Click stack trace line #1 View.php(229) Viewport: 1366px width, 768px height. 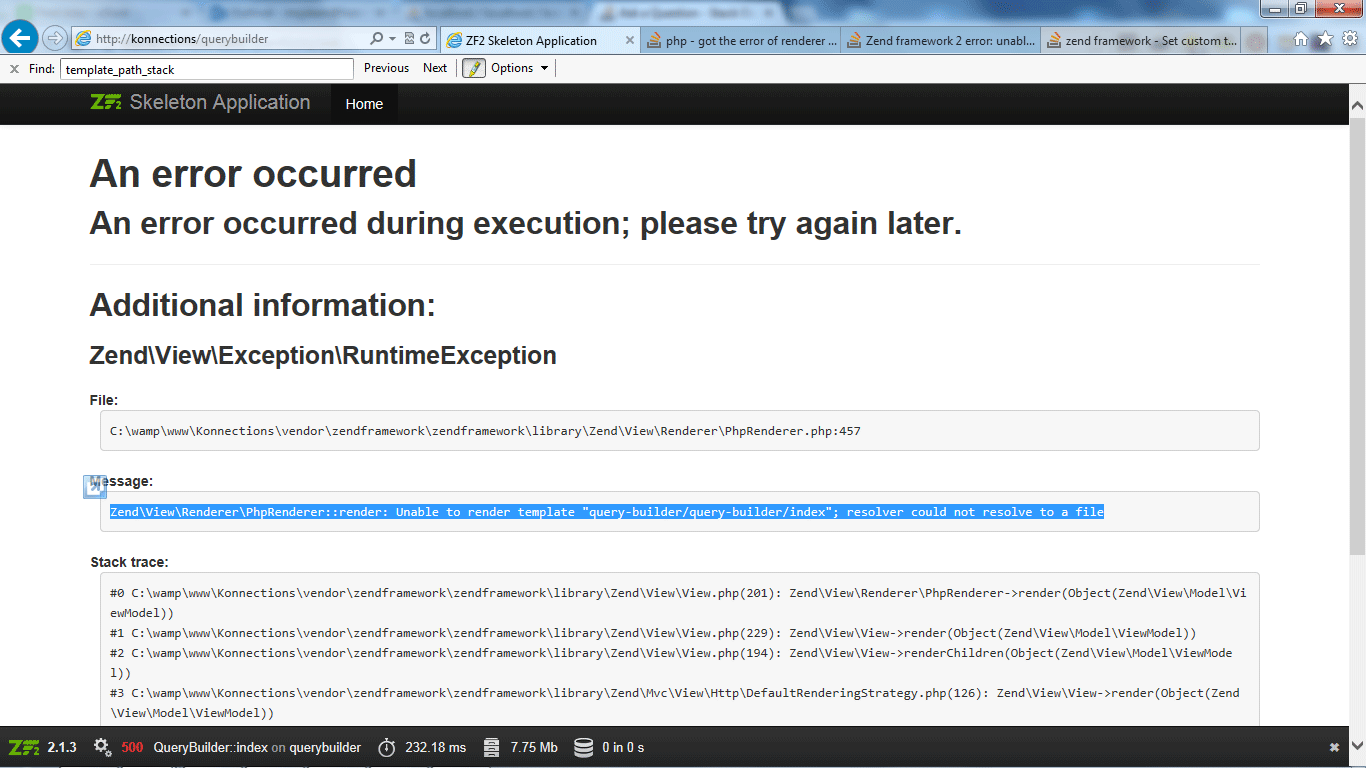coord(653,633)
